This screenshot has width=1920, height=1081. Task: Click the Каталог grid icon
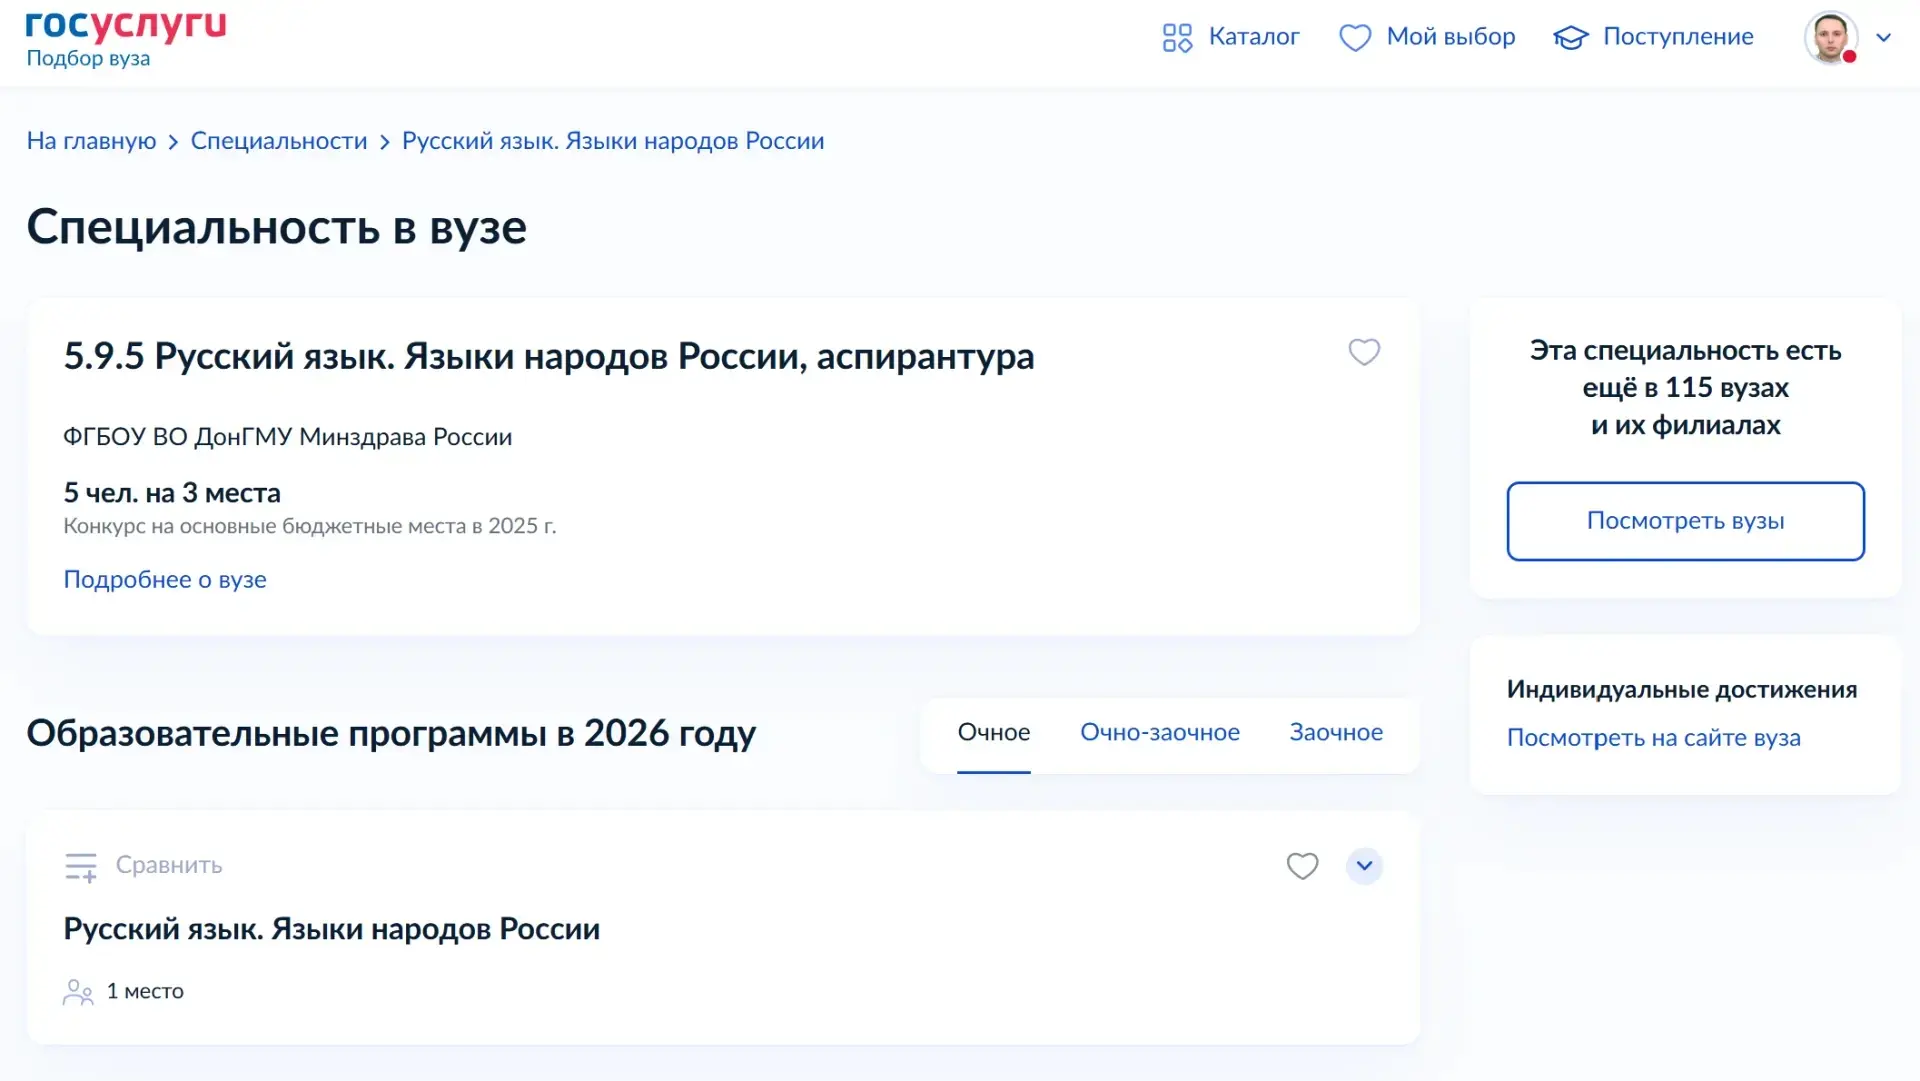(1177, 38)
